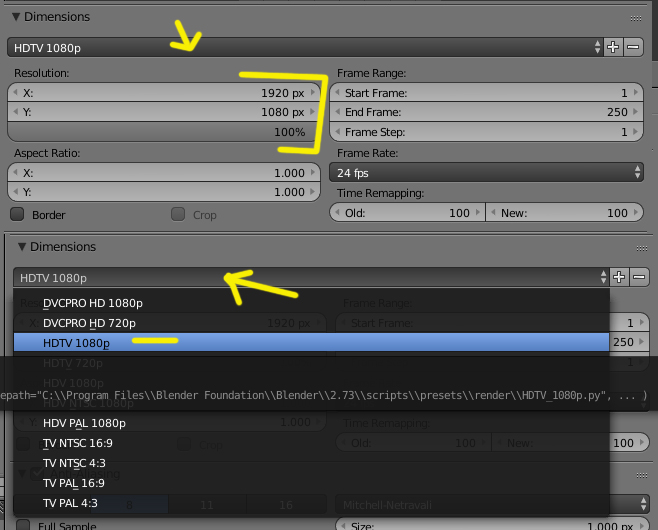Click the Frame Step field
Viewport: 658px width, 530px height.
(x=486, y=132)
